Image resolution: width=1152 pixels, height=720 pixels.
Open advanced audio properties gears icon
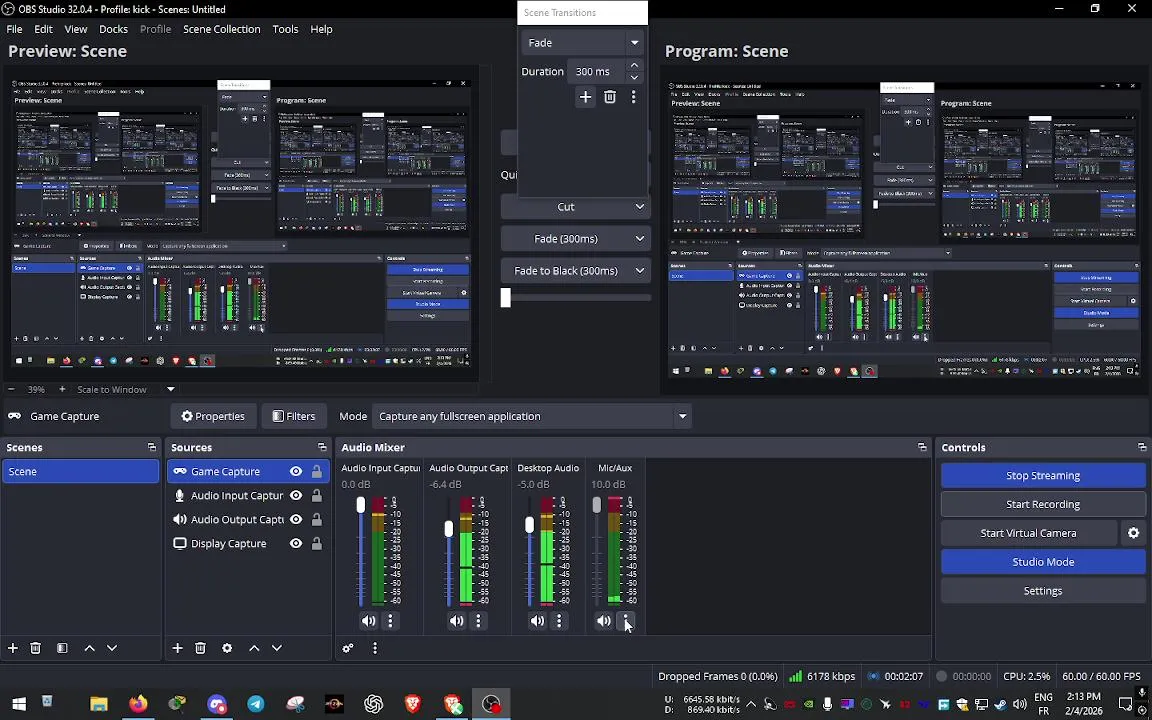pos(348,648)
